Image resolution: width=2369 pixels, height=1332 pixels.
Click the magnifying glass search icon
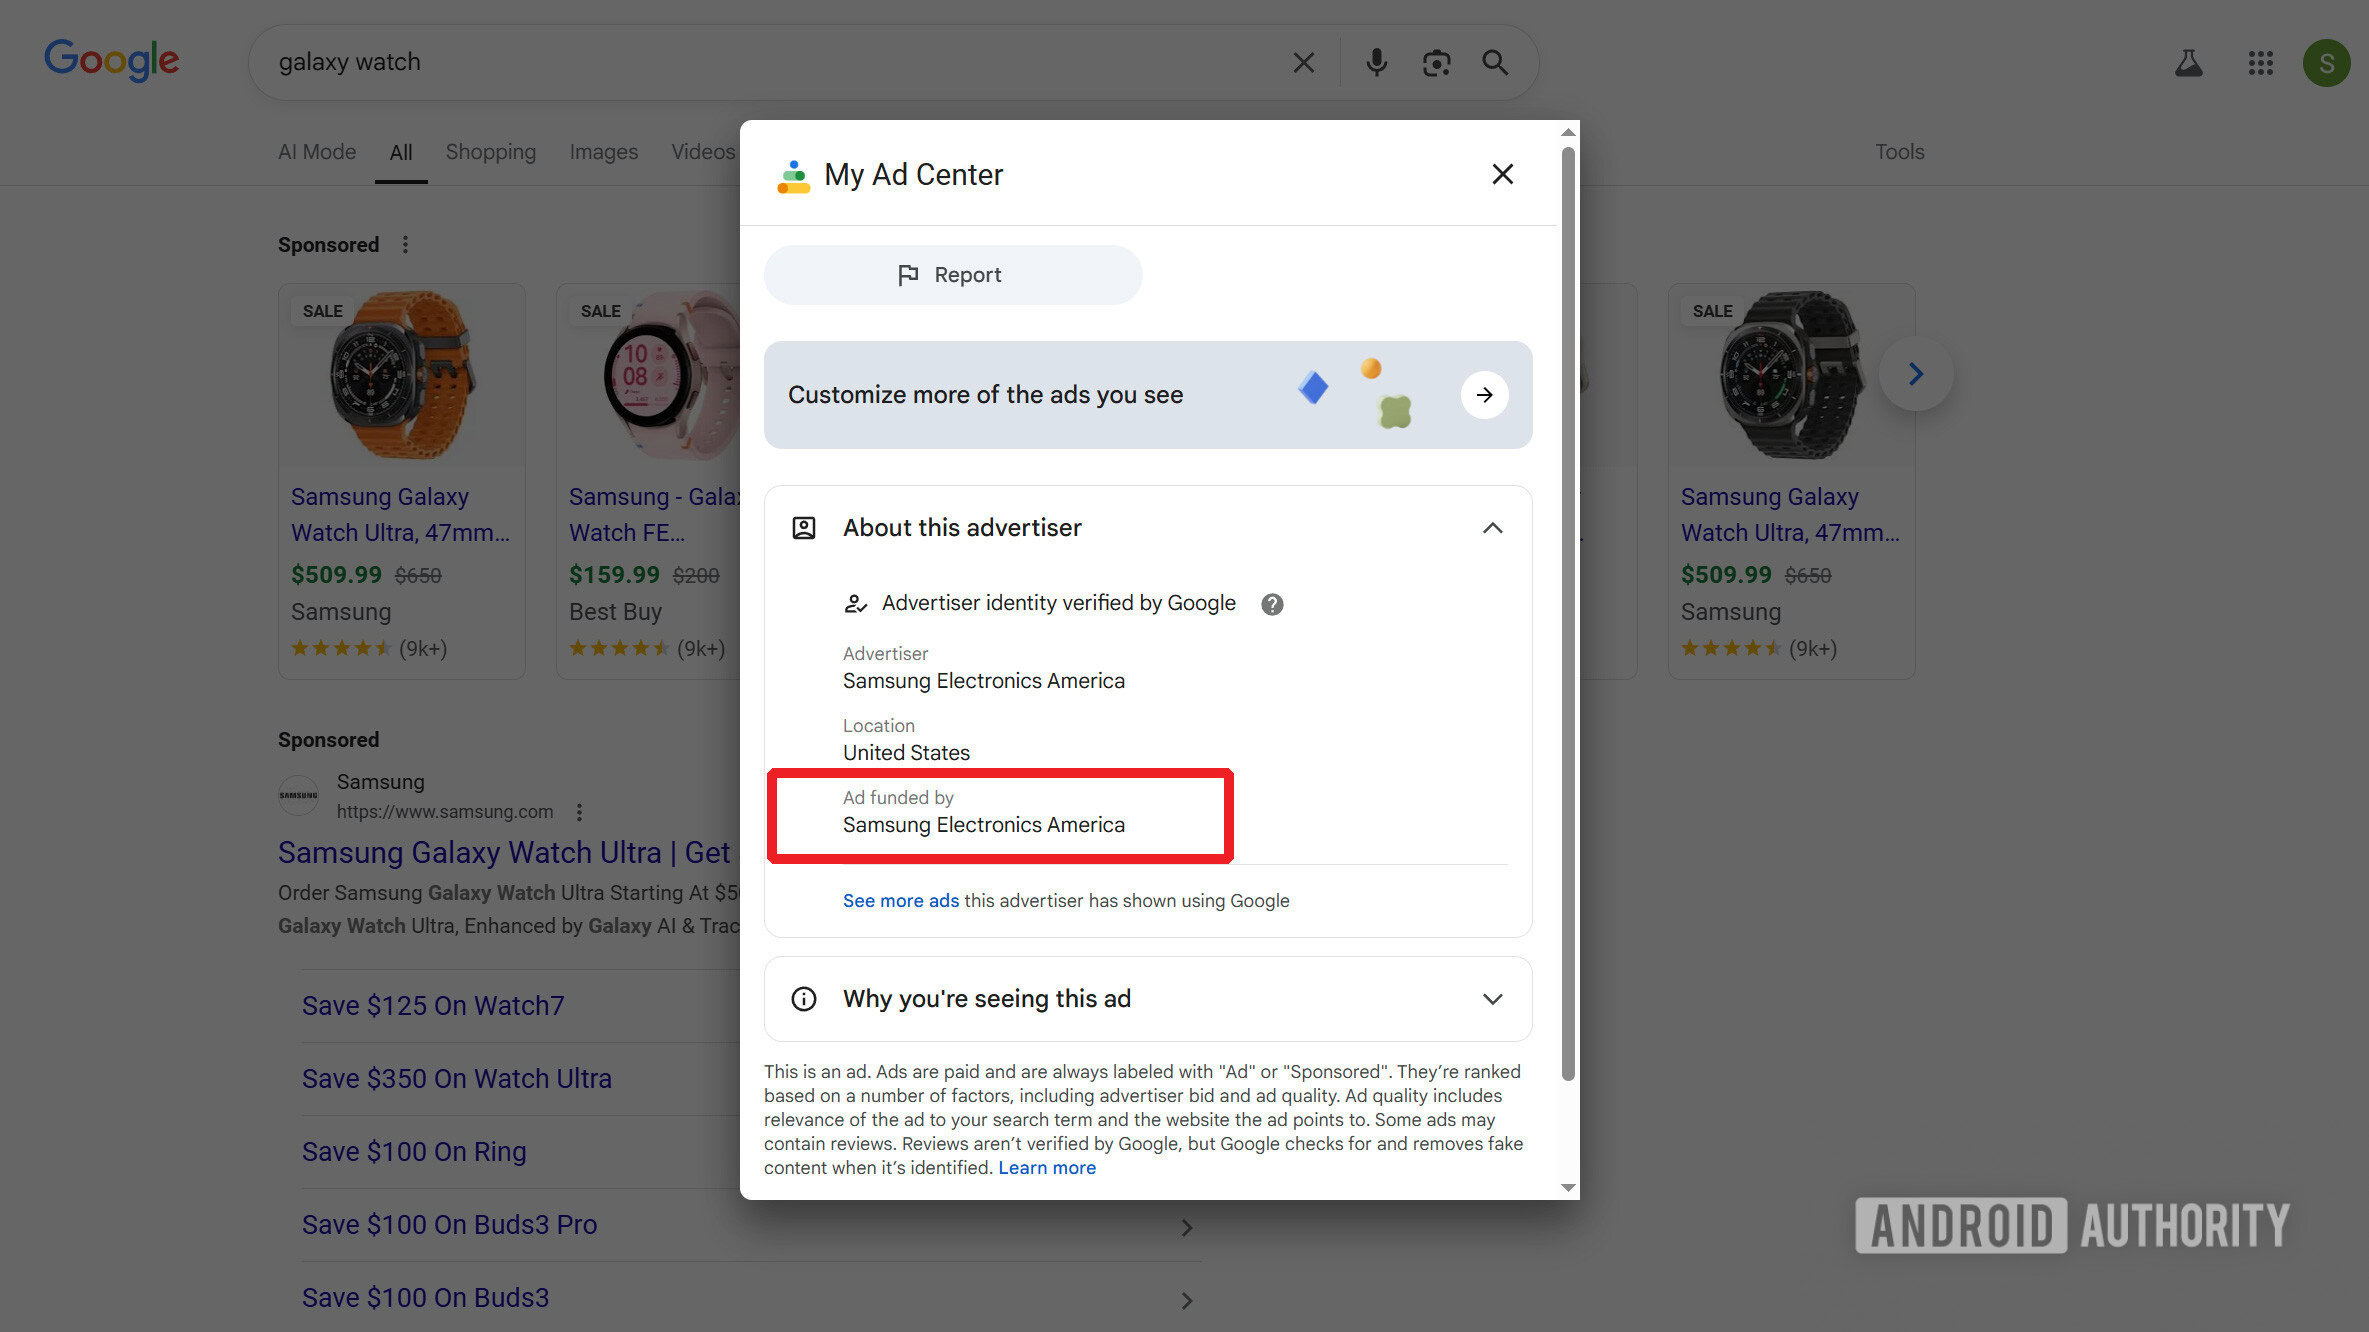(1495, 63)
